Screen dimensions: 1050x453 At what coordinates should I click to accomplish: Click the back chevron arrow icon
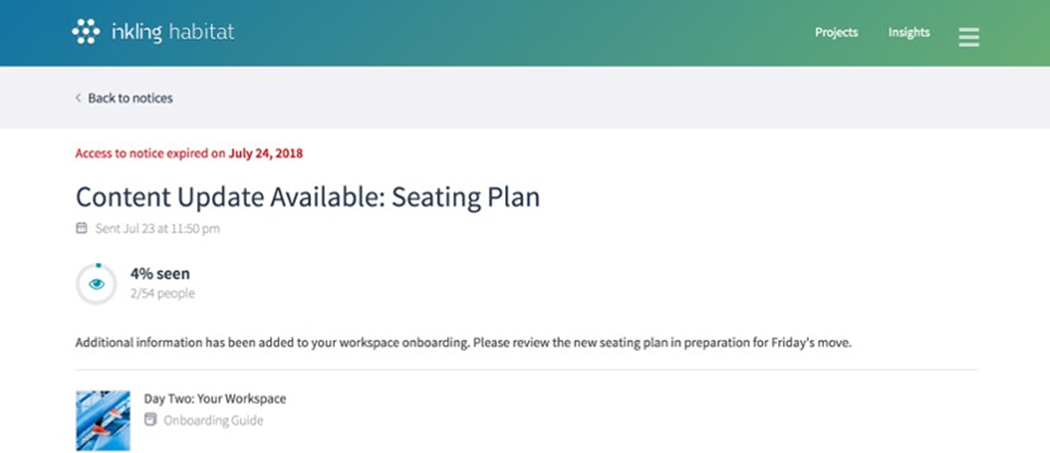click(78, 98)
